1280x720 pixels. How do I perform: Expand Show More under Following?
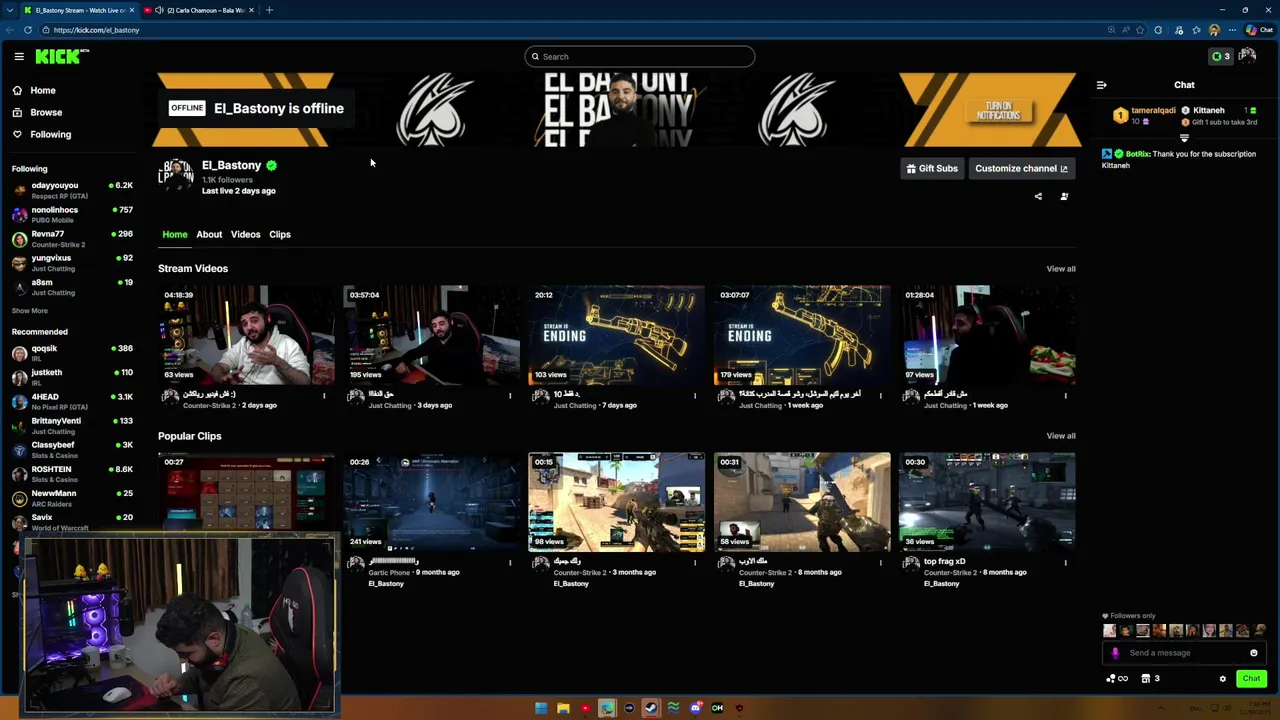(x=30, y=310)
